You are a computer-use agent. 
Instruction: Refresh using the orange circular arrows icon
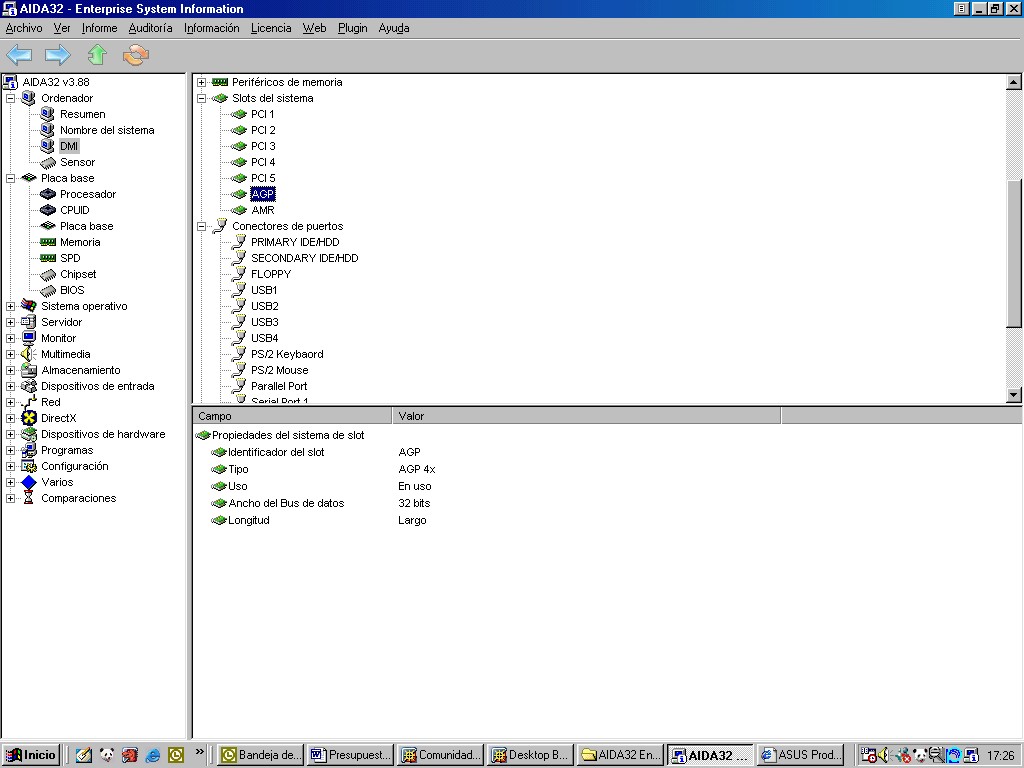(x=136, y=55)
